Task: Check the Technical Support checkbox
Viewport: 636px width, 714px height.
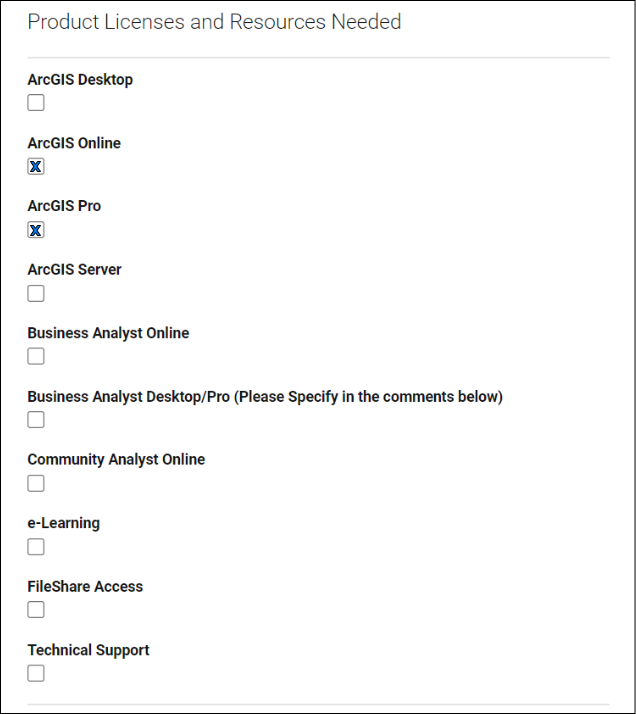Action: point(36,673)
